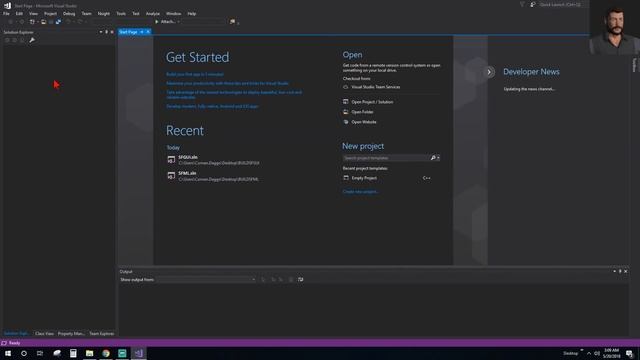Open the Edit menu
This screenshot has height=360, width=640.
tap(19, 13)
